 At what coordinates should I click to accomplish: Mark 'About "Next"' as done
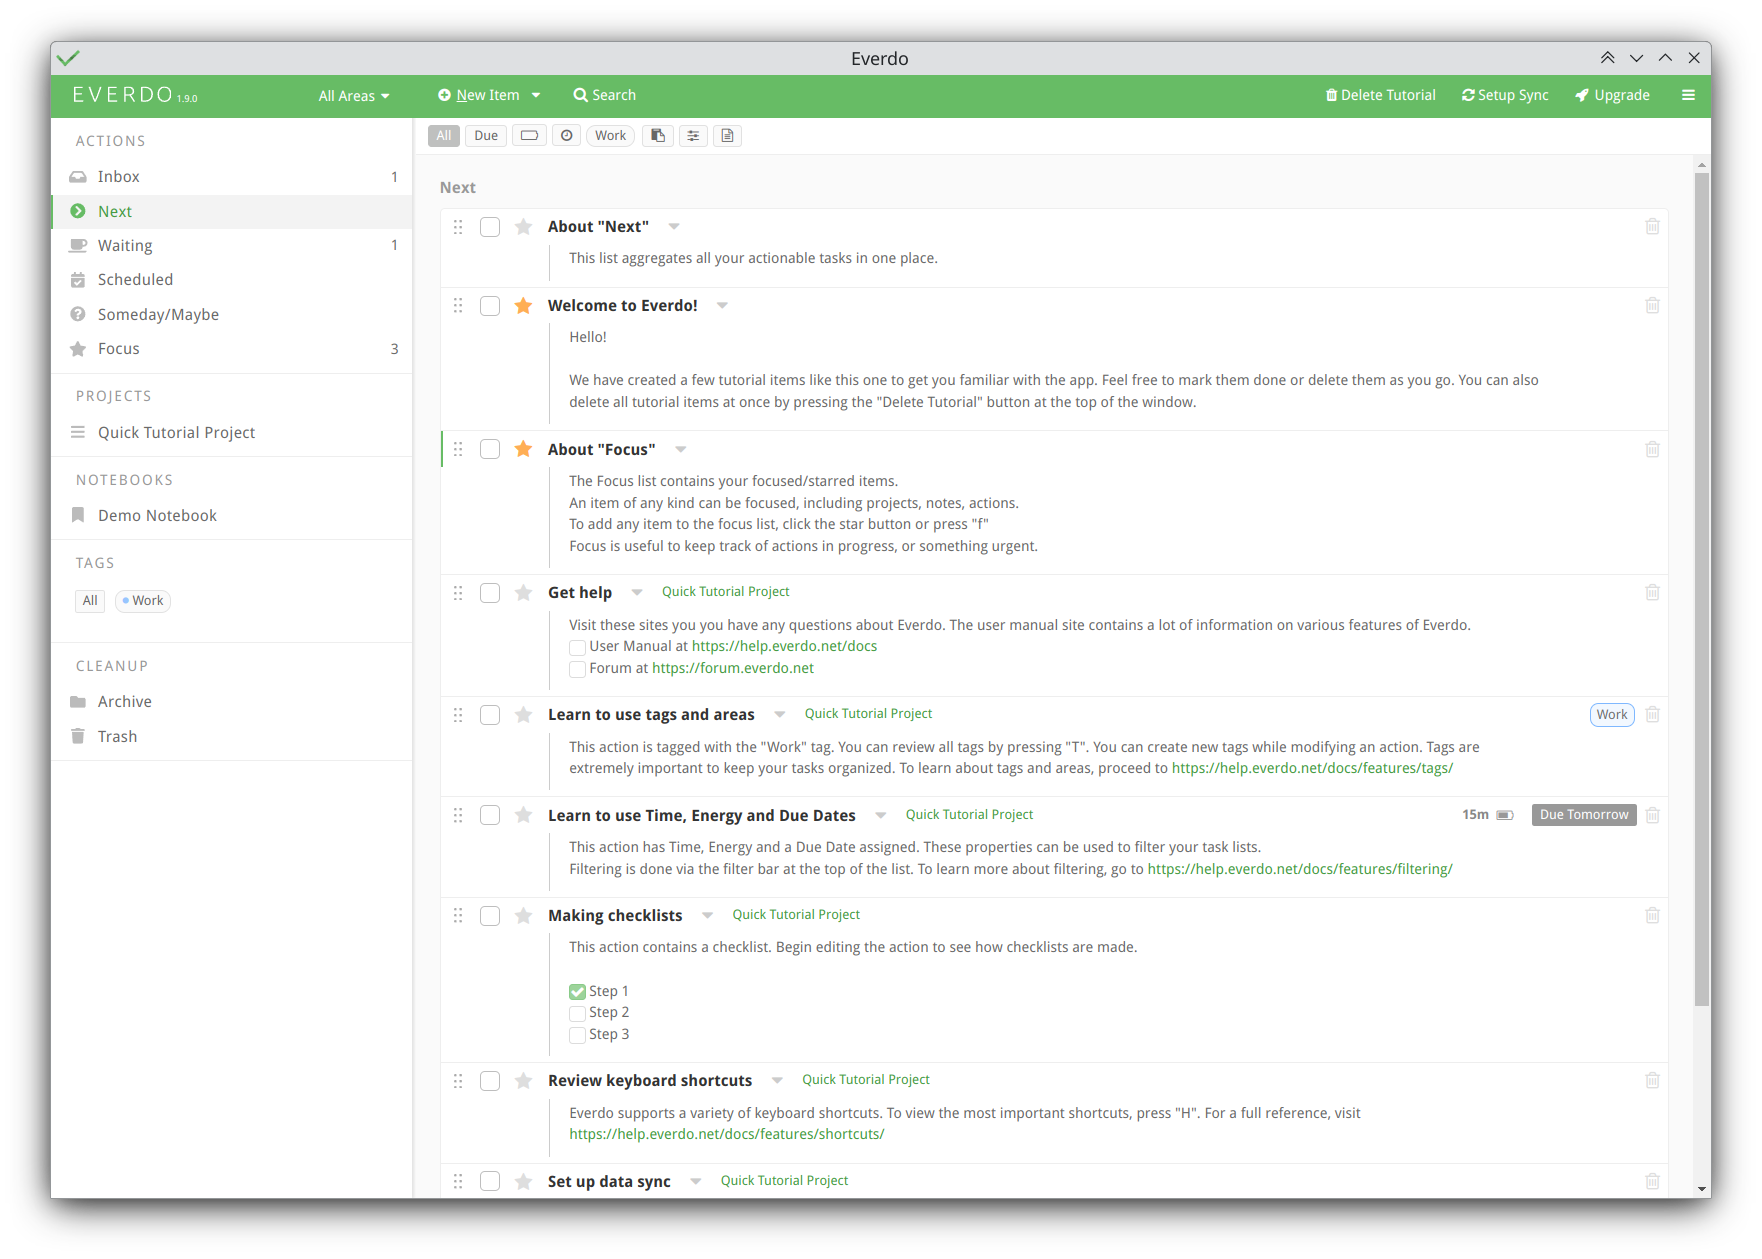490,227
